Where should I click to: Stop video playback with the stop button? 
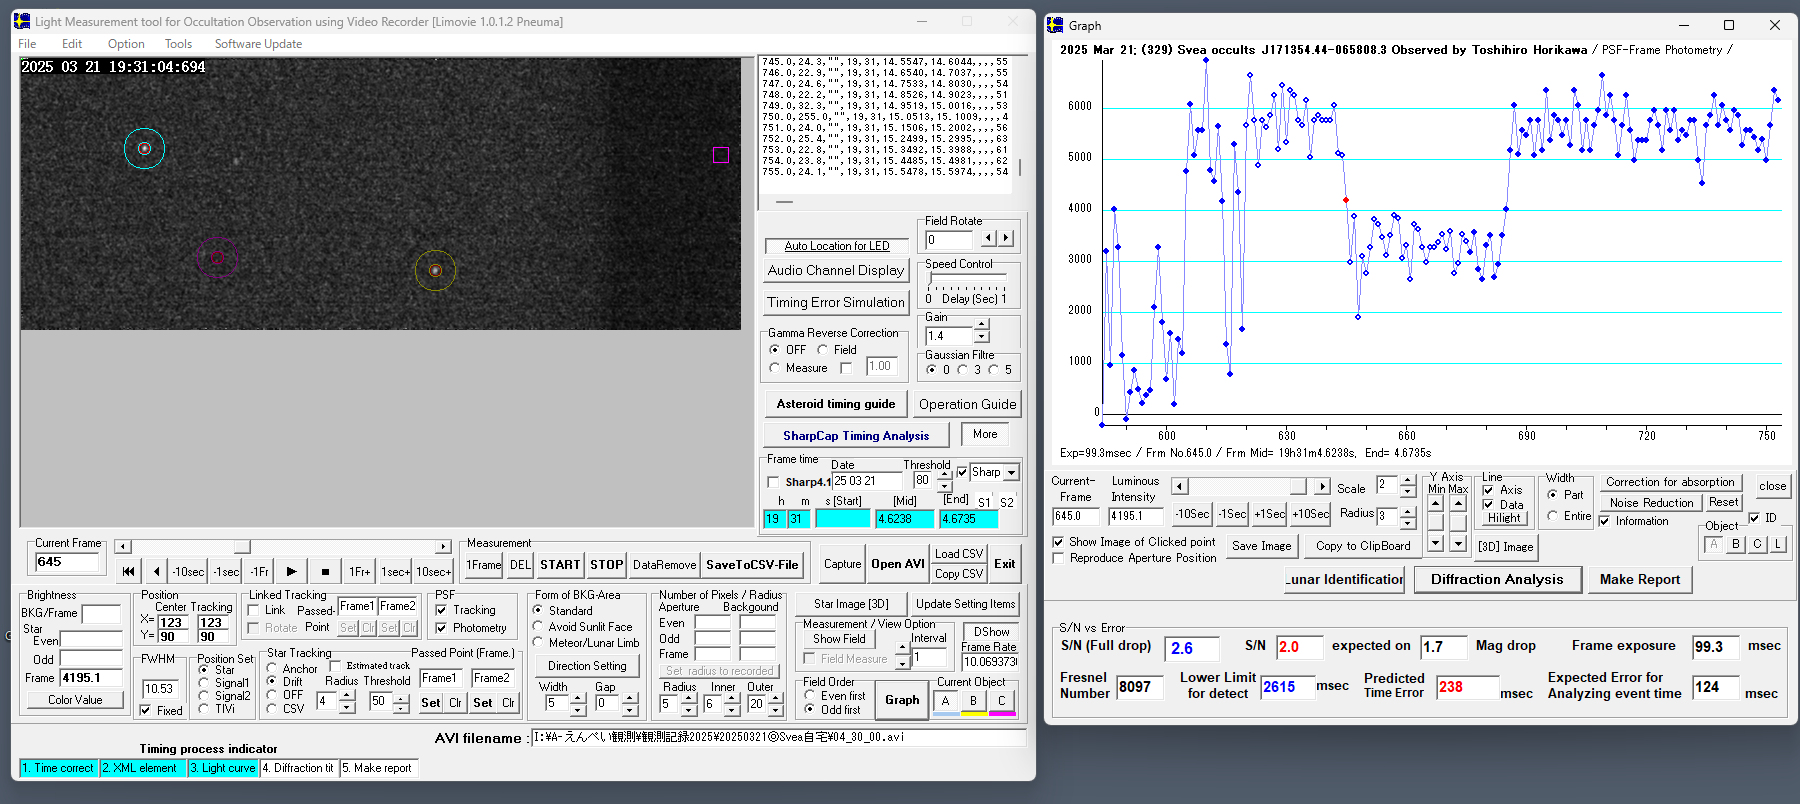(325, 572)
